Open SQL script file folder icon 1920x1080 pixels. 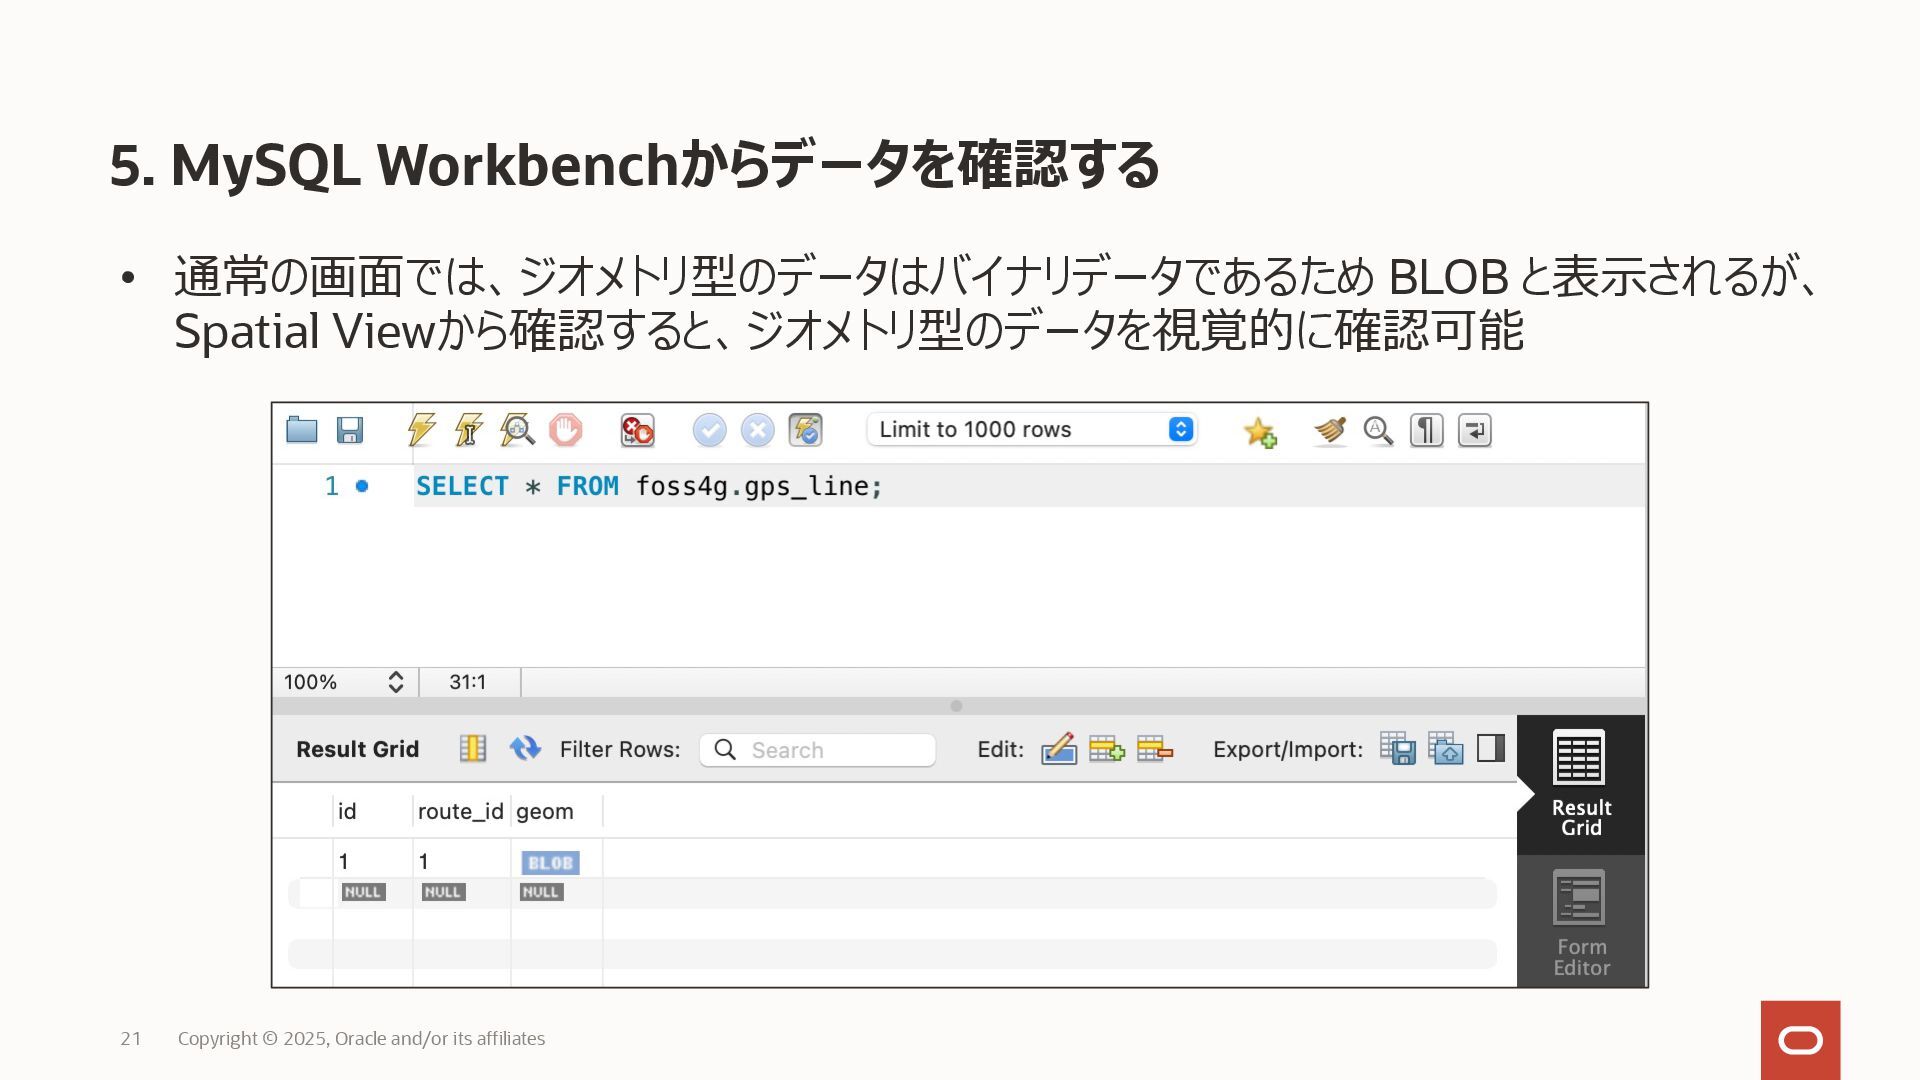pyautogui.click(x=301, y=430)
